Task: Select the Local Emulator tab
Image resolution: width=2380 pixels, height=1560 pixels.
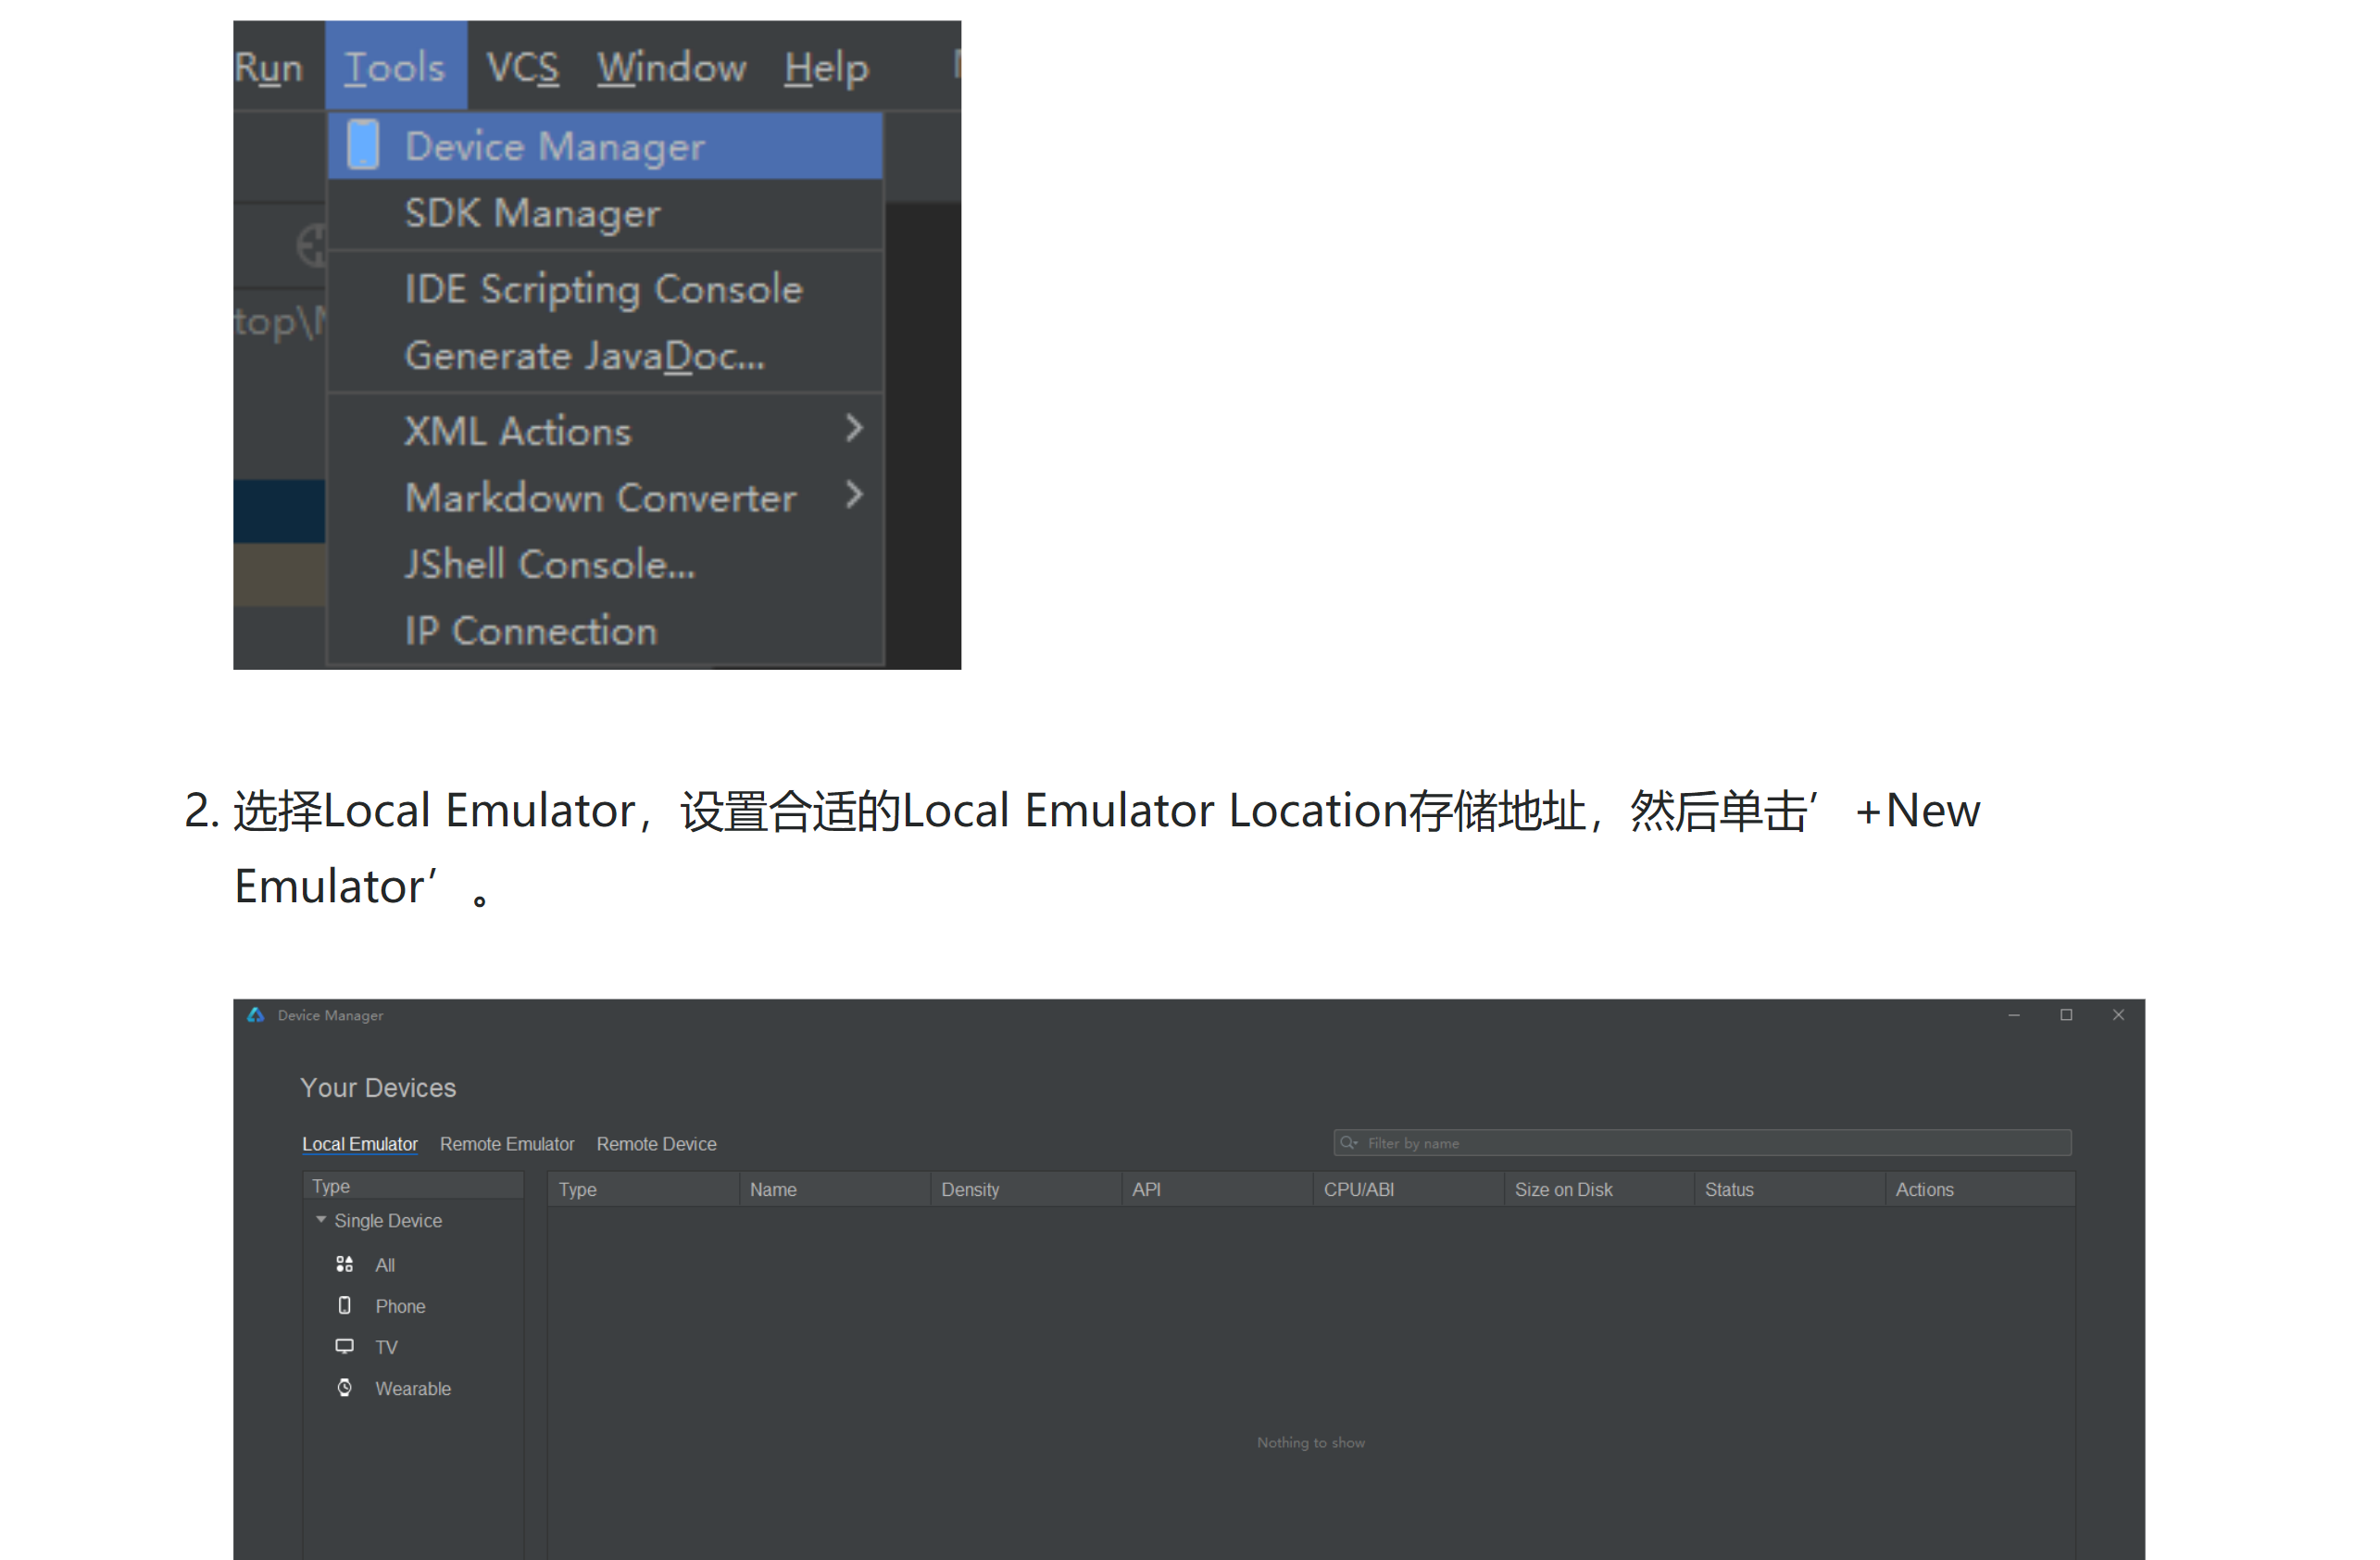Action: 360,1143
